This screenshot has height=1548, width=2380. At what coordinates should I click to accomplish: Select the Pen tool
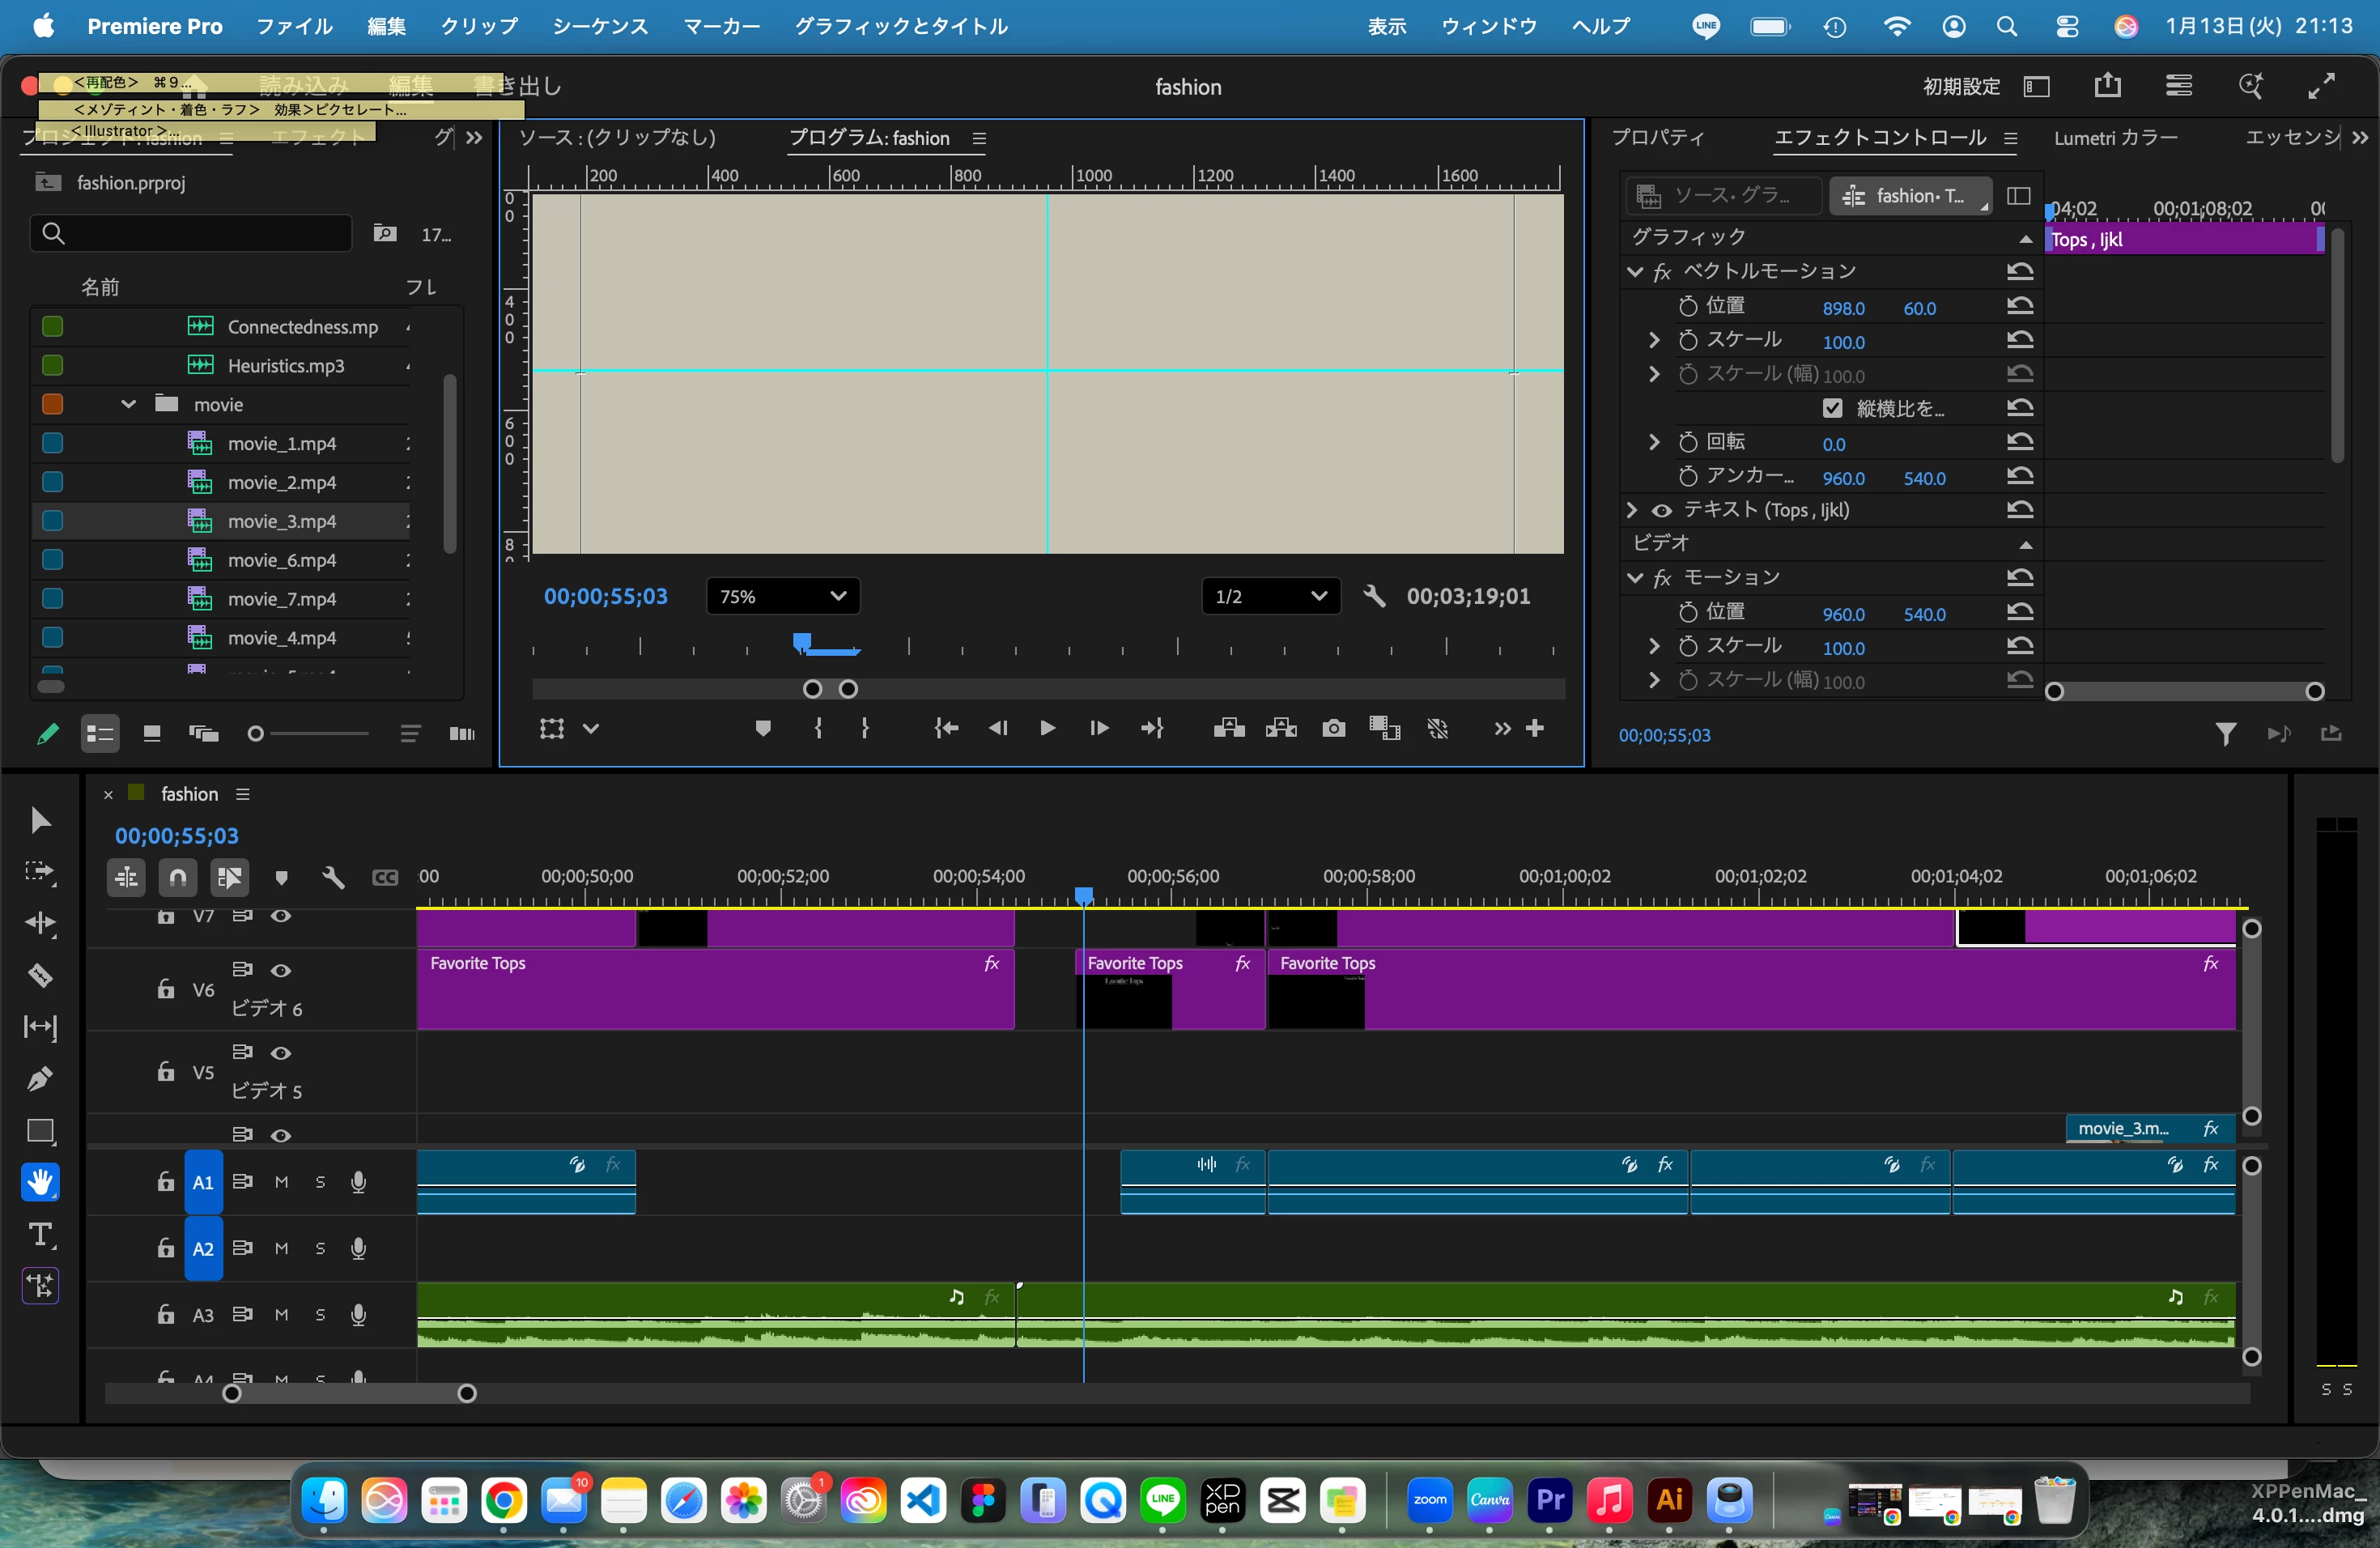40,1079
